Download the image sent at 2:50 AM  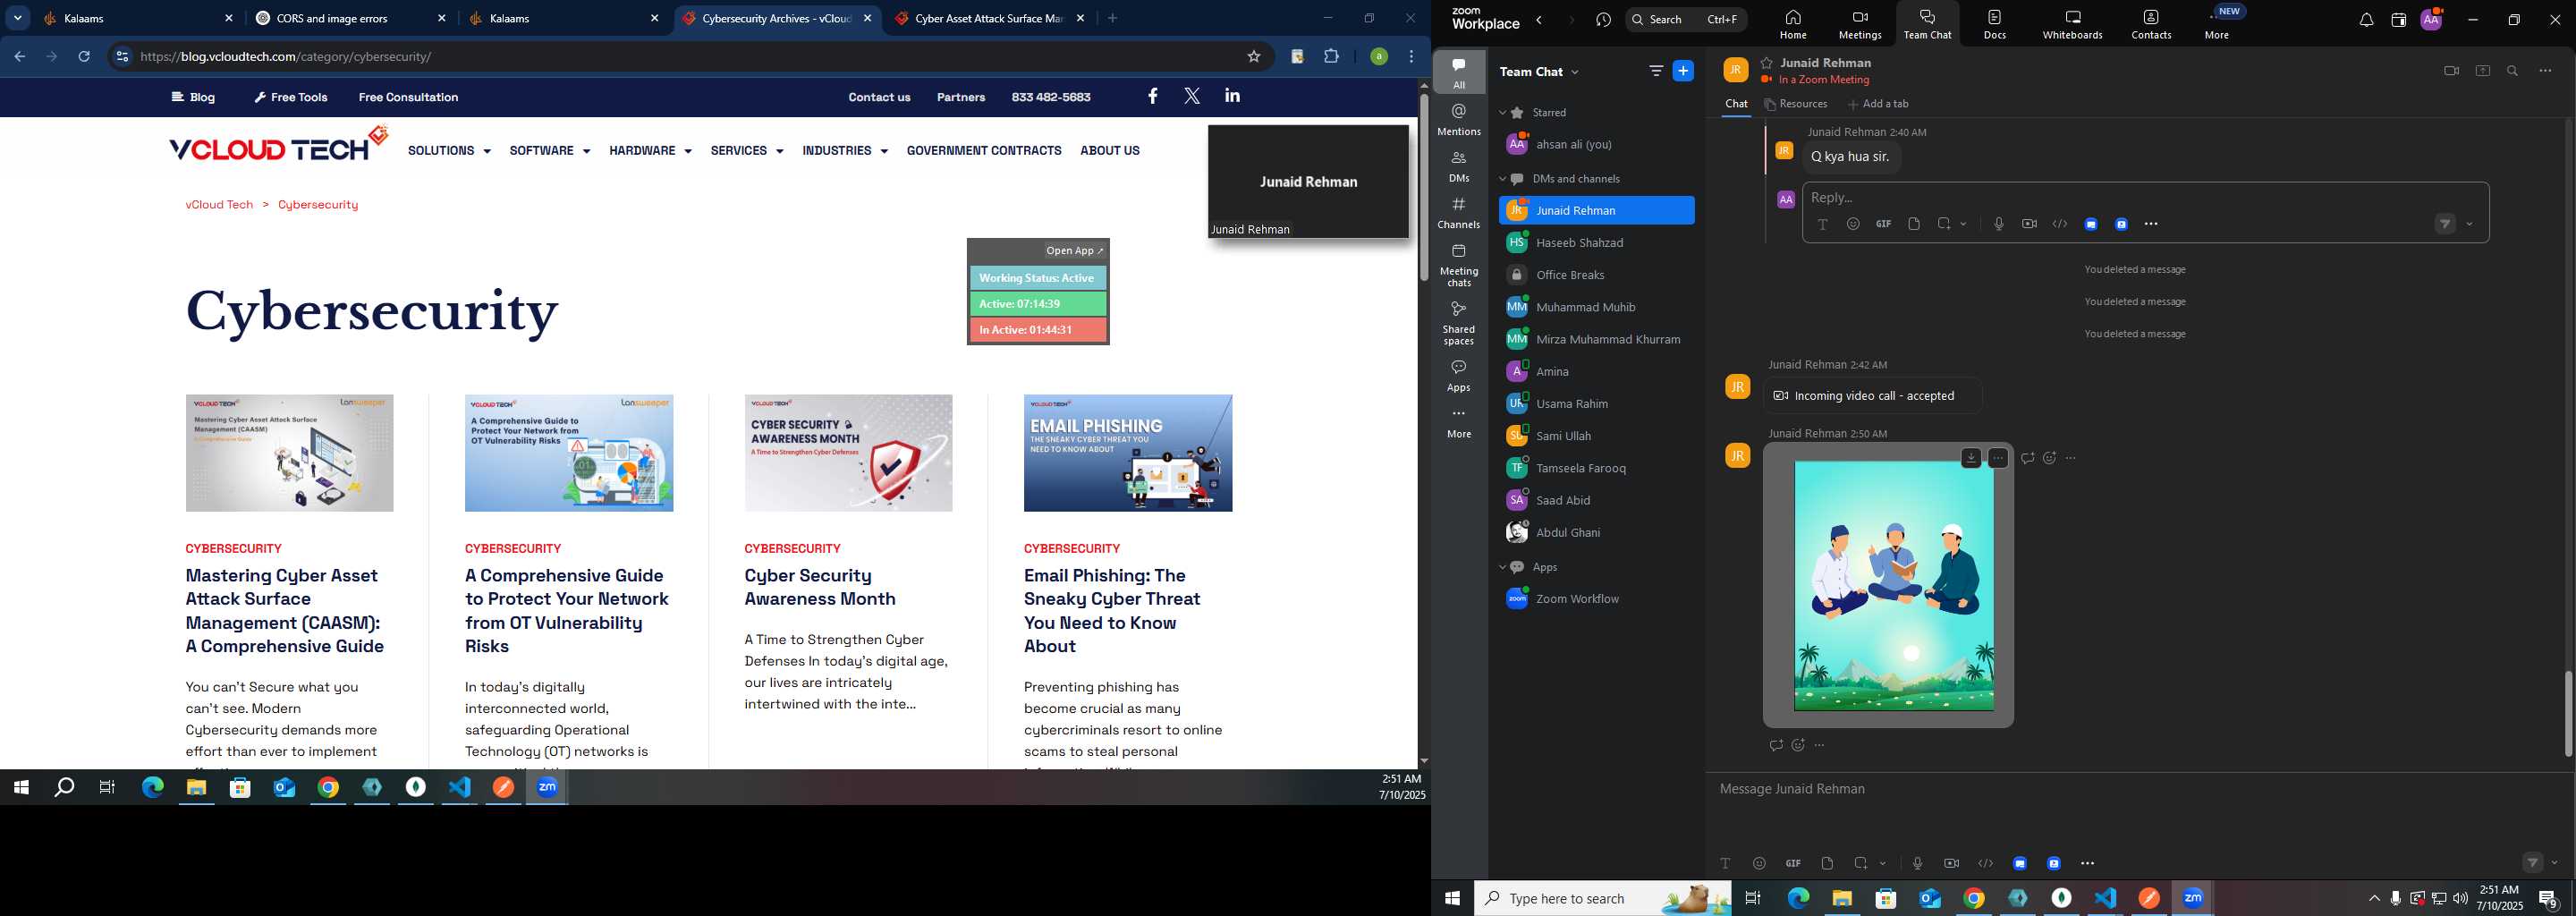pyautogui.click(x=1970, y=458)
